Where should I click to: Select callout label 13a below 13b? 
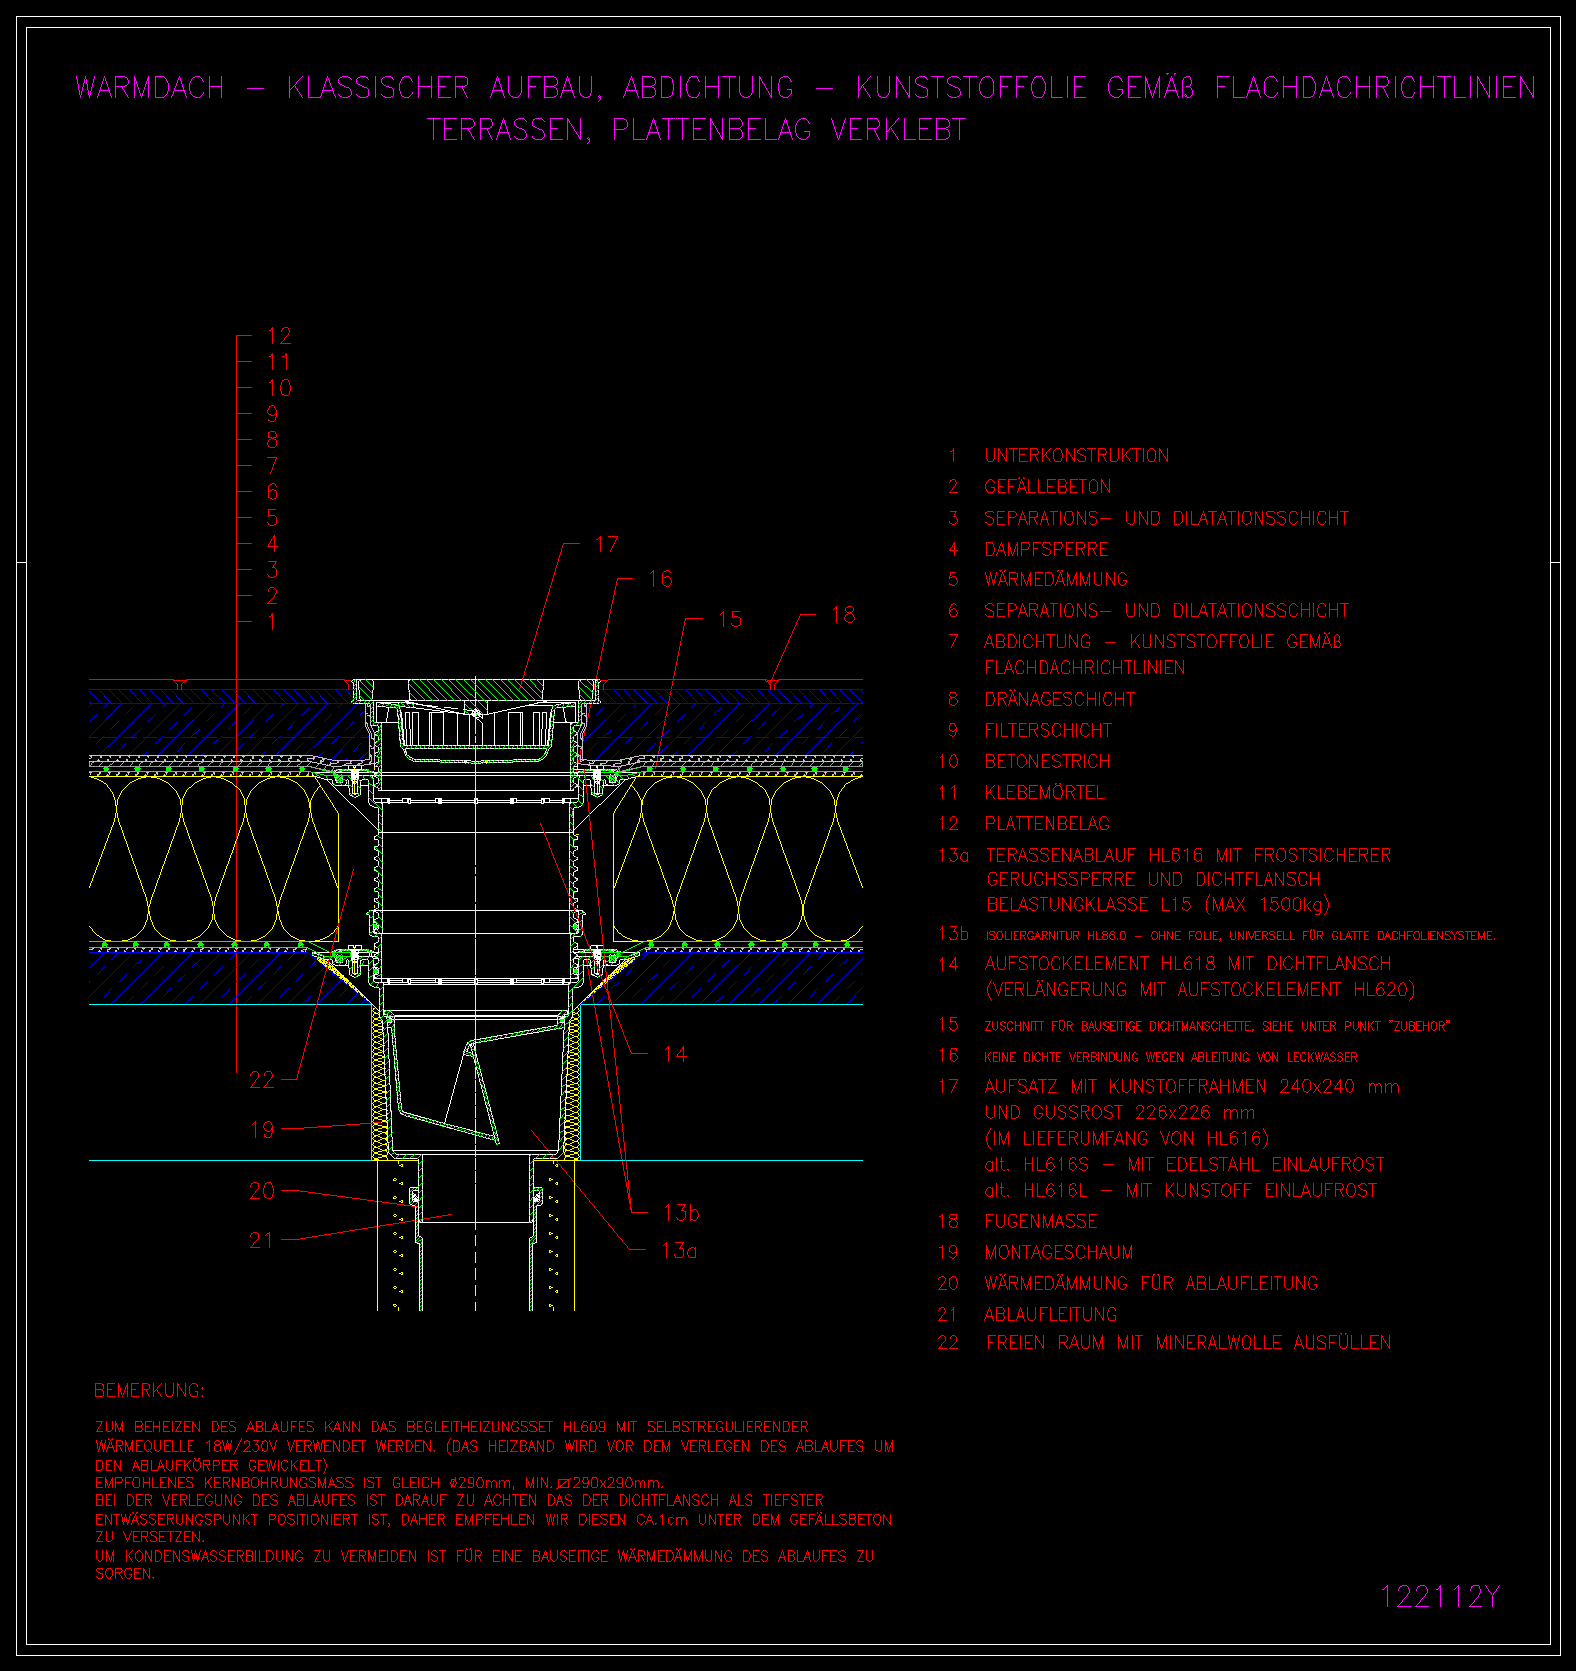(679, 1250)
